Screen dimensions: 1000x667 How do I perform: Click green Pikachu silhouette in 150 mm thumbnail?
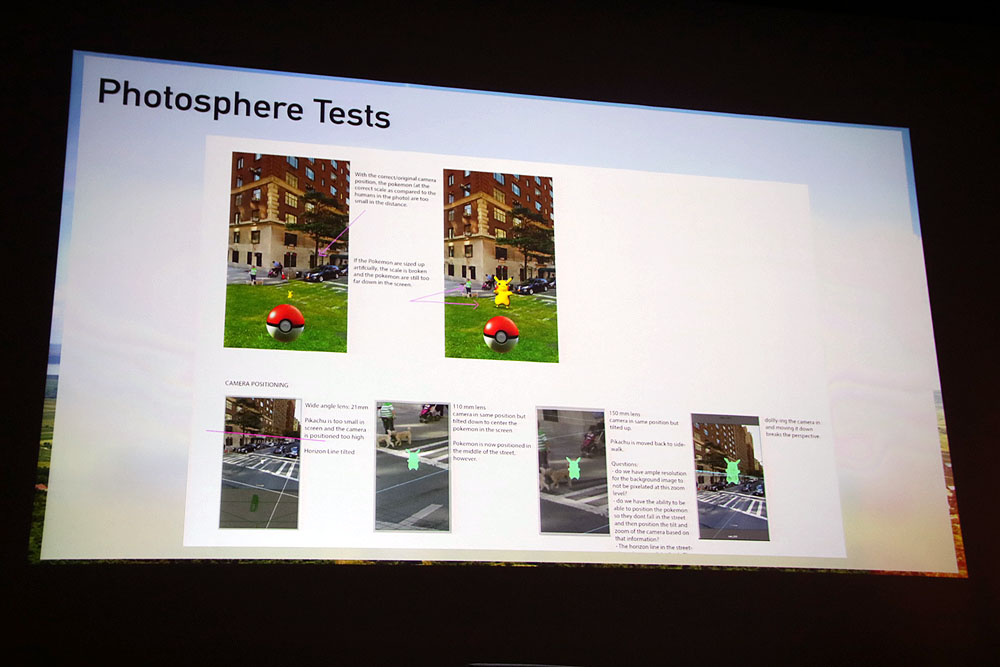point(573,468)
